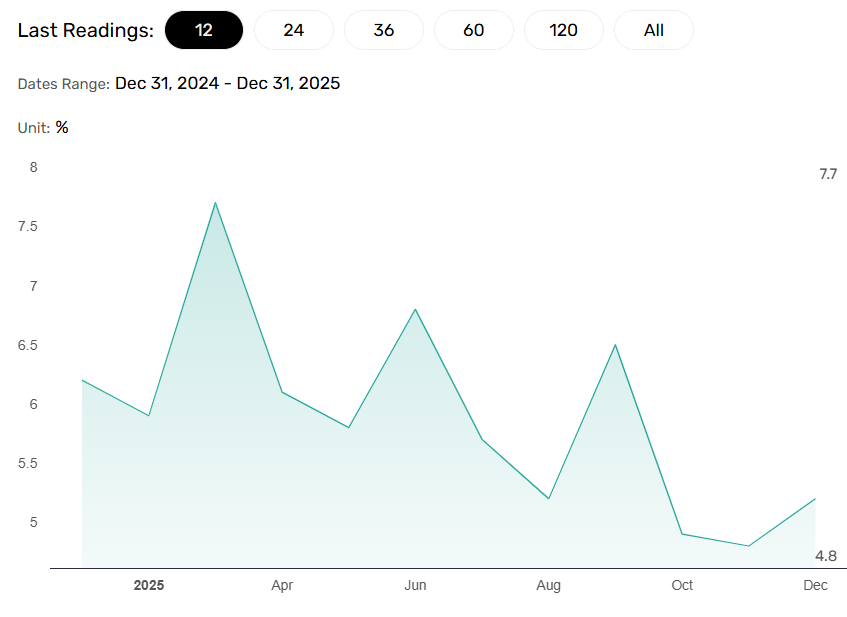
Task: Click the 7.7 maximum label on chart
Action: point(828,174)
